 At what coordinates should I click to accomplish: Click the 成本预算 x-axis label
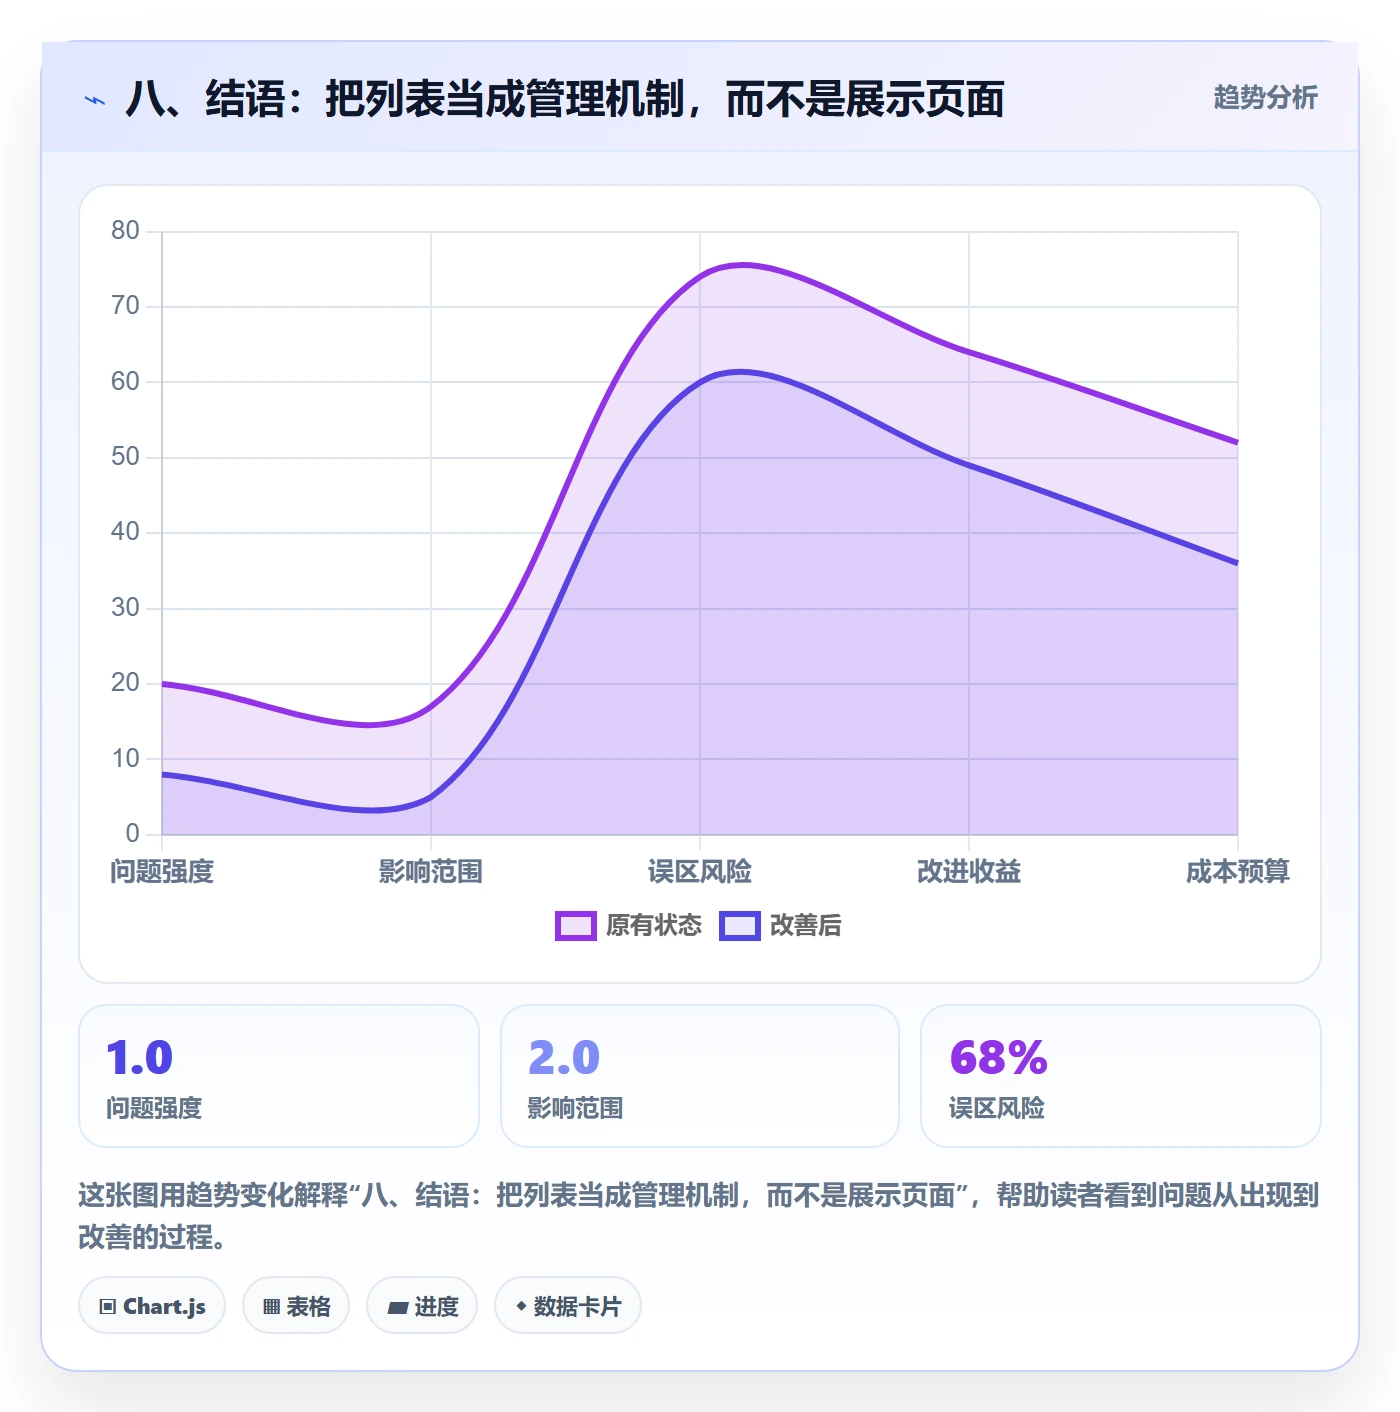(x=1238, y=872)
